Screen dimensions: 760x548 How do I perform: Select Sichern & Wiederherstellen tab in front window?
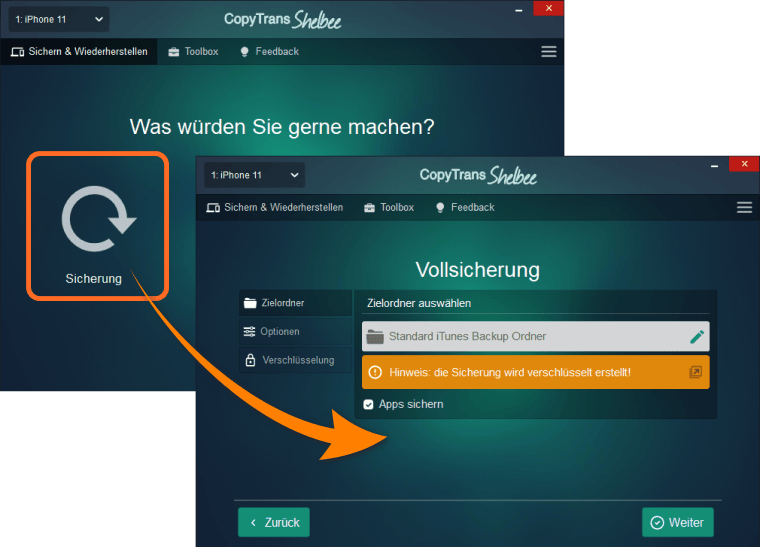pyautogui.click(x=275, y=207)
